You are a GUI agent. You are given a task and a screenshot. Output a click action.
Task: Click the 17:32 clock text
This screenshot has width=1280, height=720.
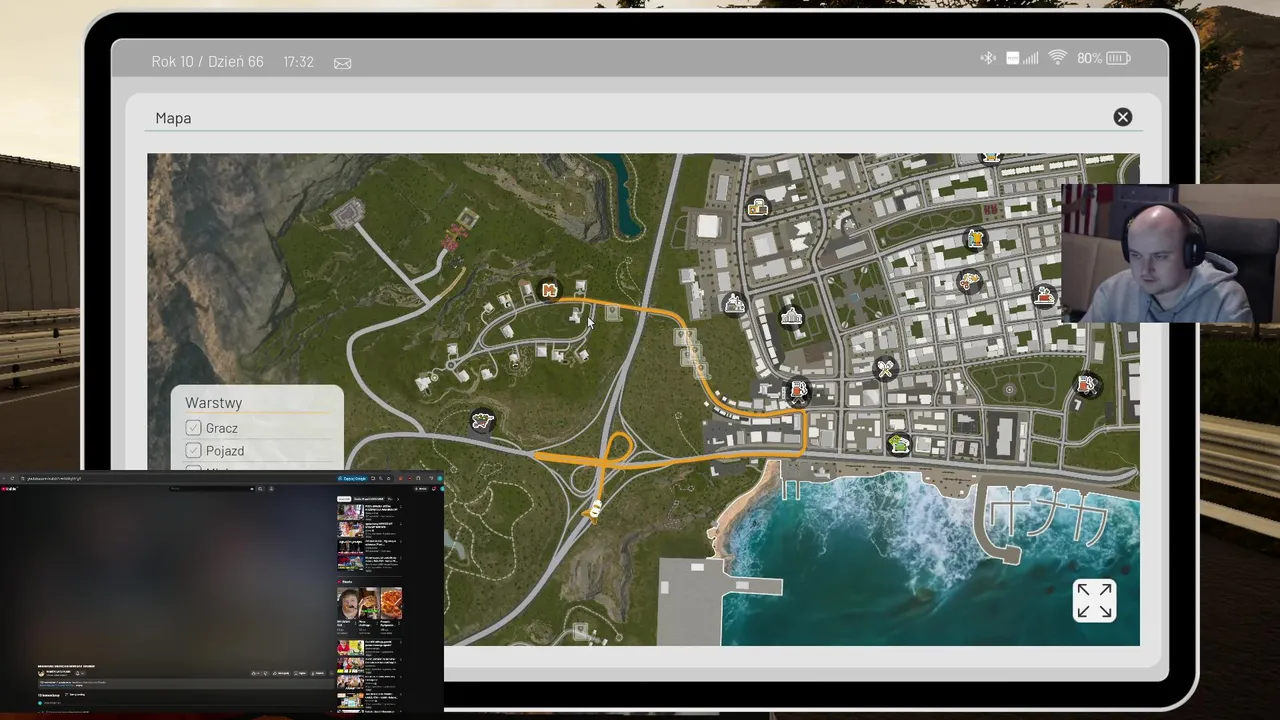tap(298, 62)
